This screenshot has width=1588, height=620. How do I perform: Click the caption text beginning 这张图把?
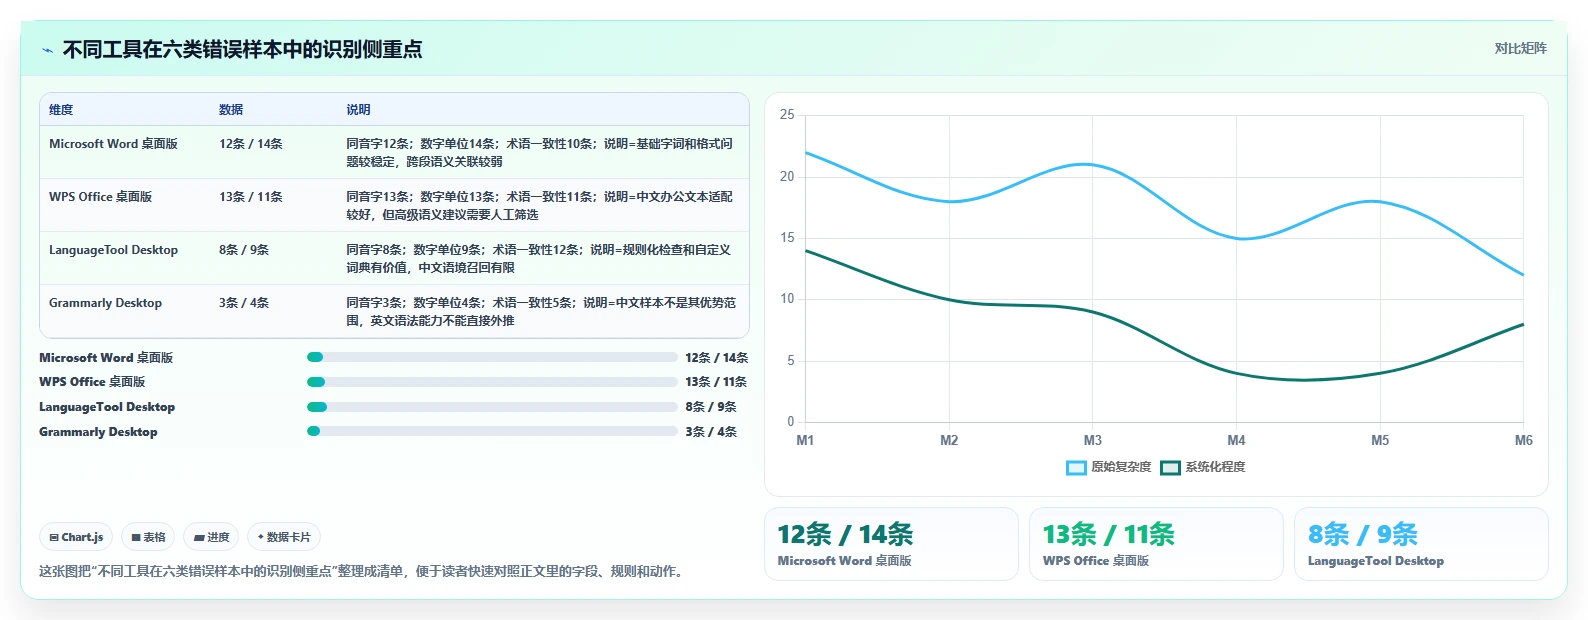(x=364, y=572)
